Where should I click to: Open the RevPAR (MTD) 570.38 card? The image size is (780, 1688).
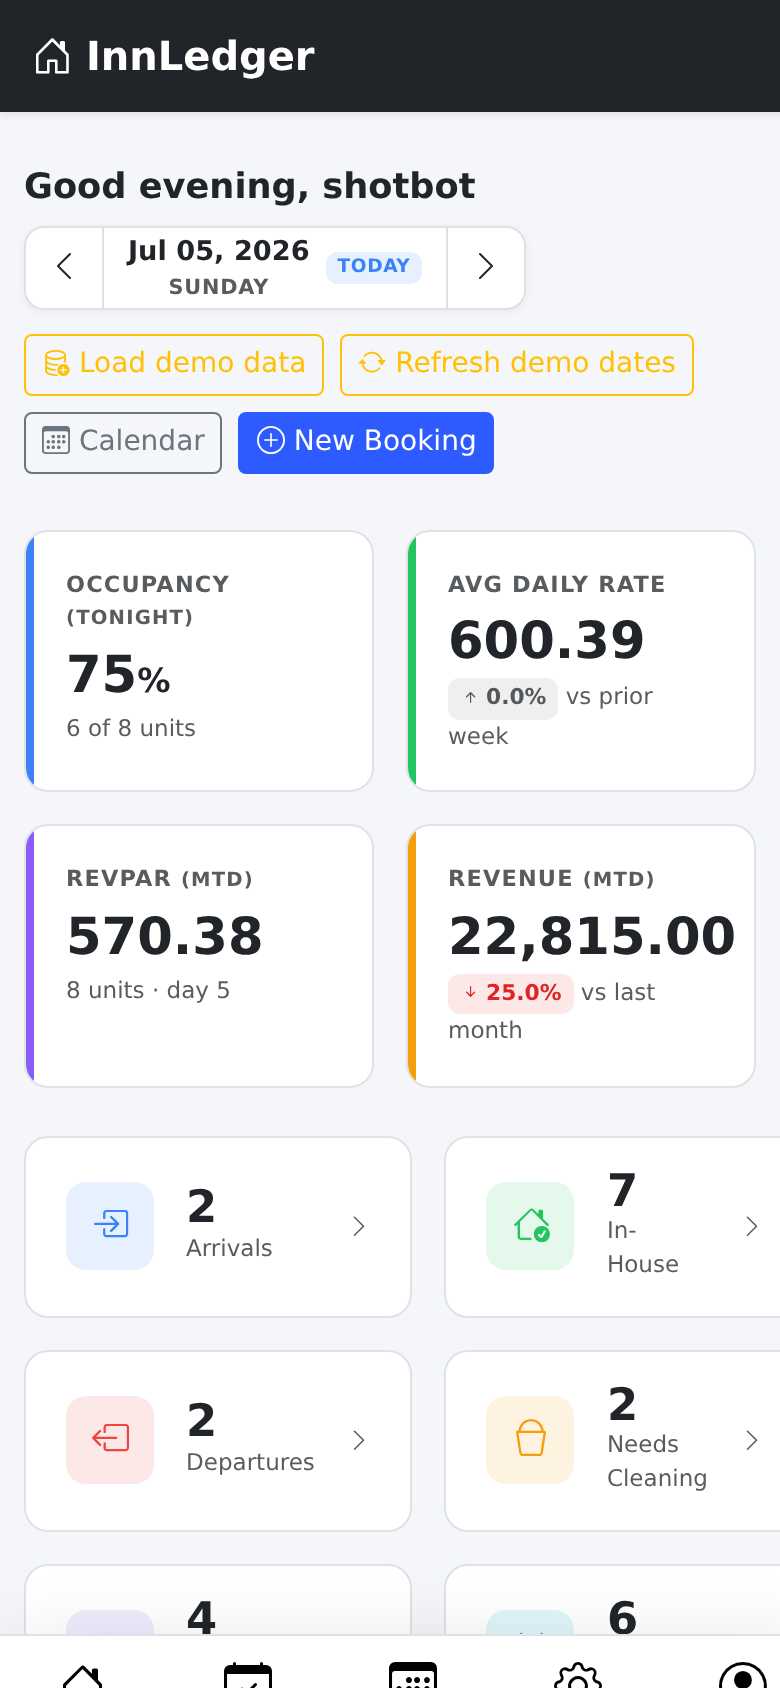click(199, 956)
